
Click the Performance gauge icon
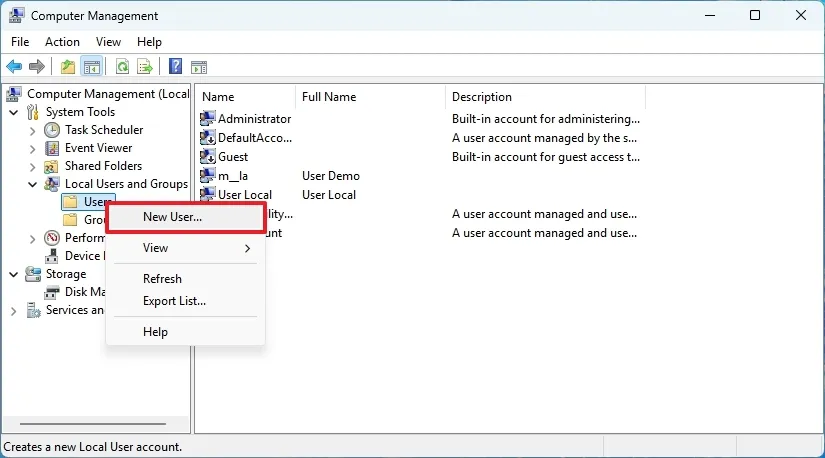click(52, 238)
